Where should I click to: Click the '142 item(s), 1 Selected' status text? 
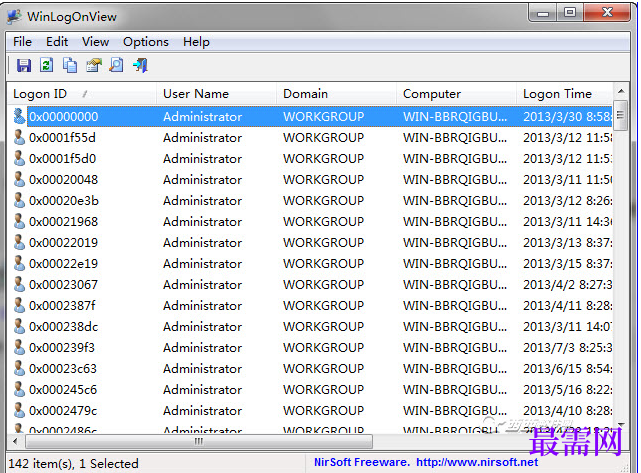pyautogui.click(x=73, y=464)
